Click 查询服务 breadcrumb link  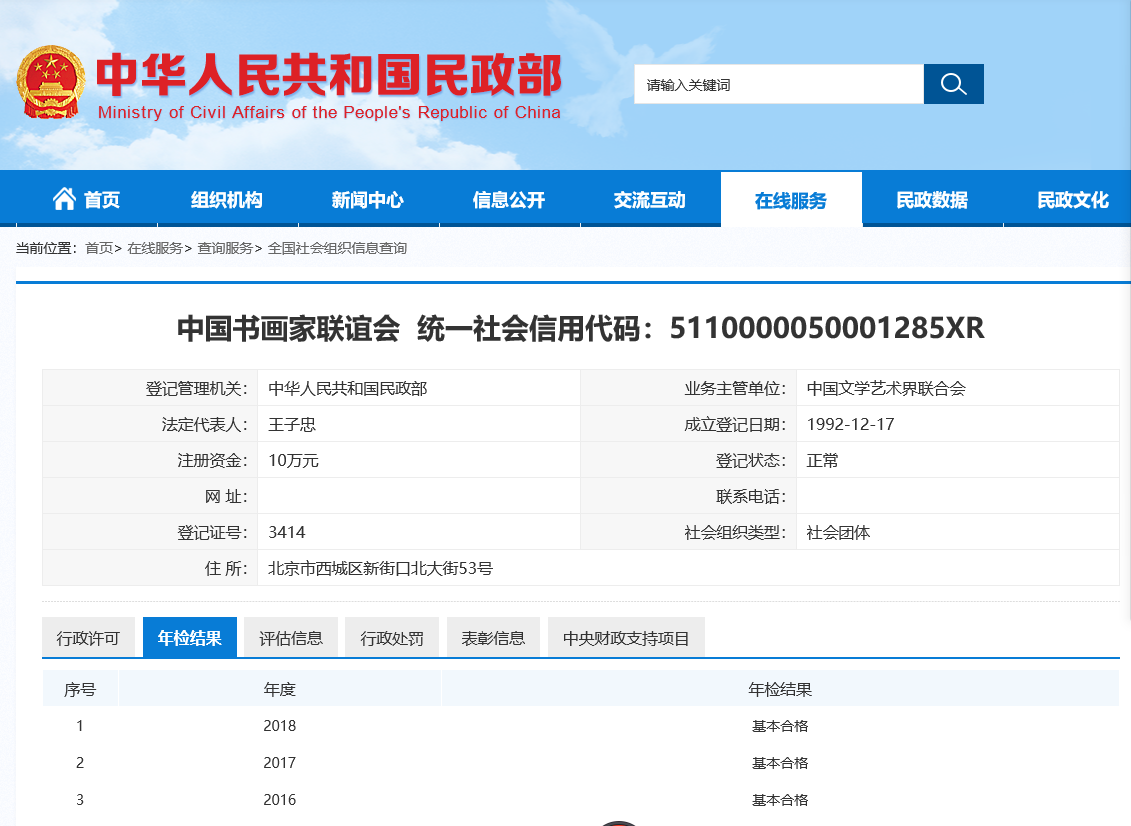[x=224, y=248]
